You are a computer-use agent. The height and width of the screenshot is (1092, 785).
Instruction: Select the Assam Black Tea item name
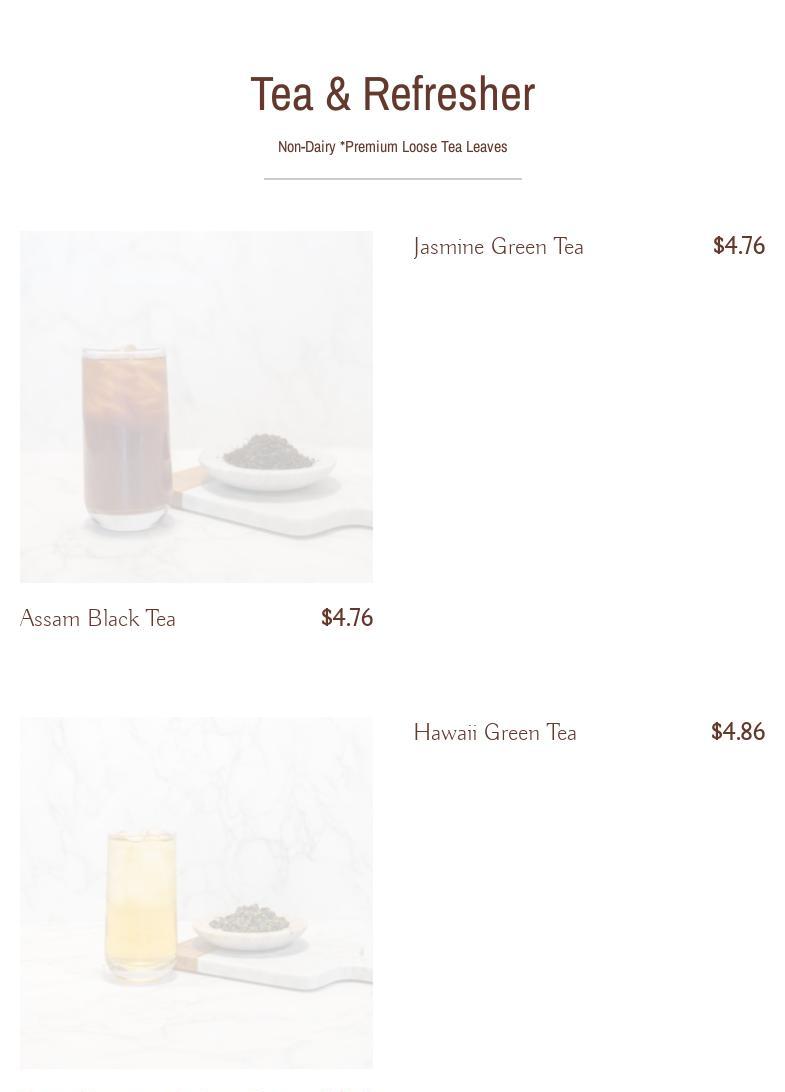(x=98, y=618)
